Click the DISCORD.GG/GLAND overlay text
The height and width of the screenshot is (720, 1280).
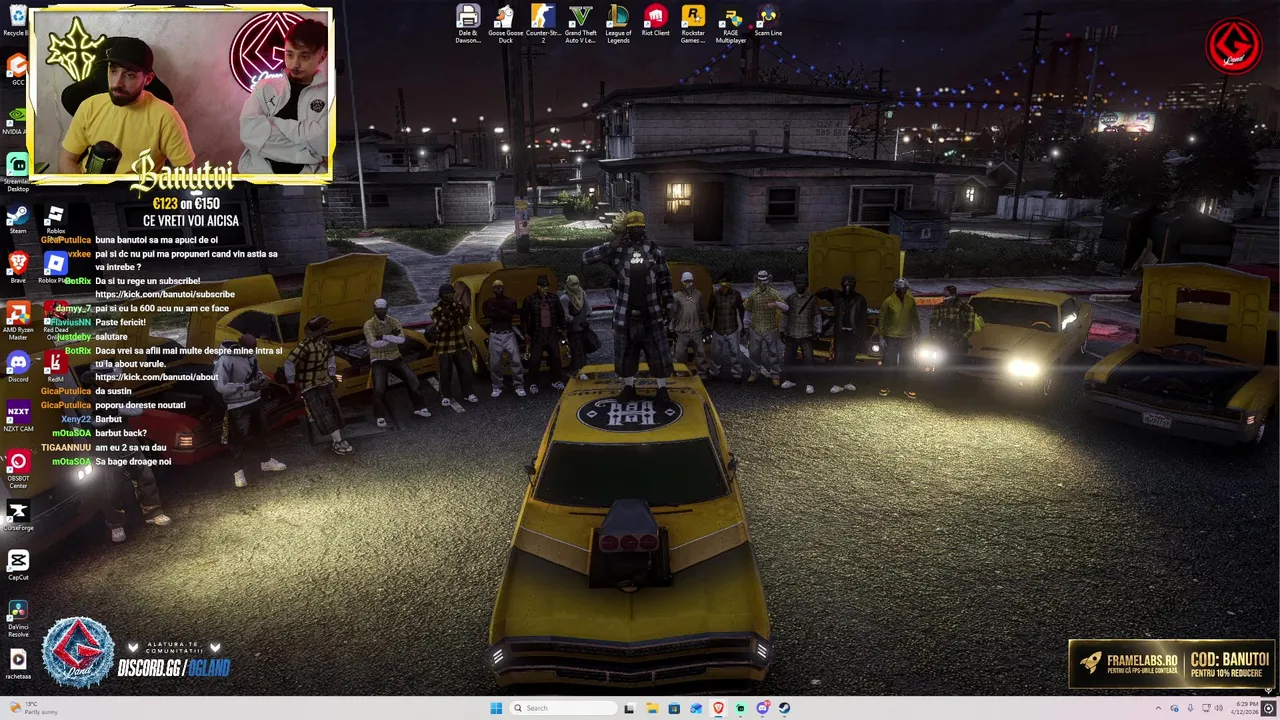173,668
